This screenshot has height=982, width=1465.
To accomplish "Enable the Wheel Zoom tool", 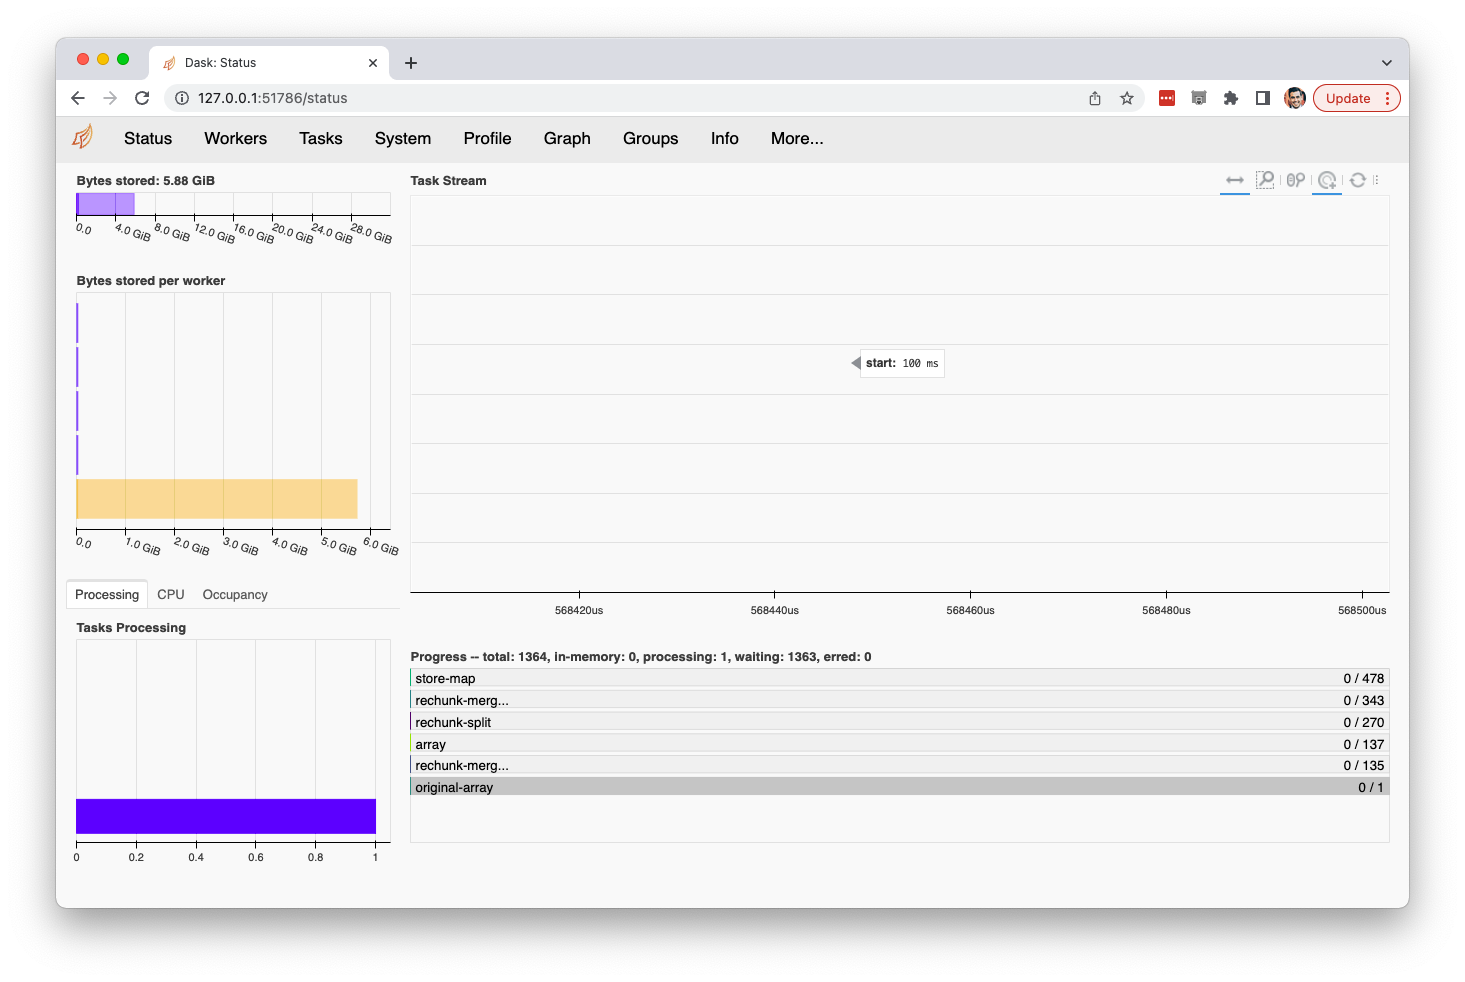I will tap(1296, 180).
